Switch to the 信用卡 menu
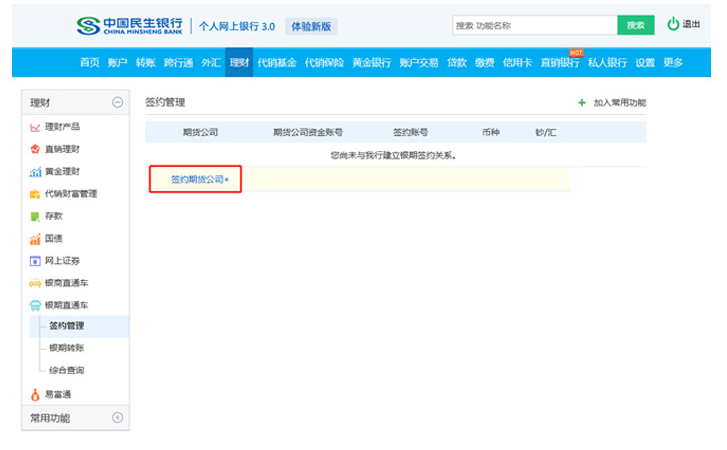Viewport: 727px width, 450px height. point(515,63)
